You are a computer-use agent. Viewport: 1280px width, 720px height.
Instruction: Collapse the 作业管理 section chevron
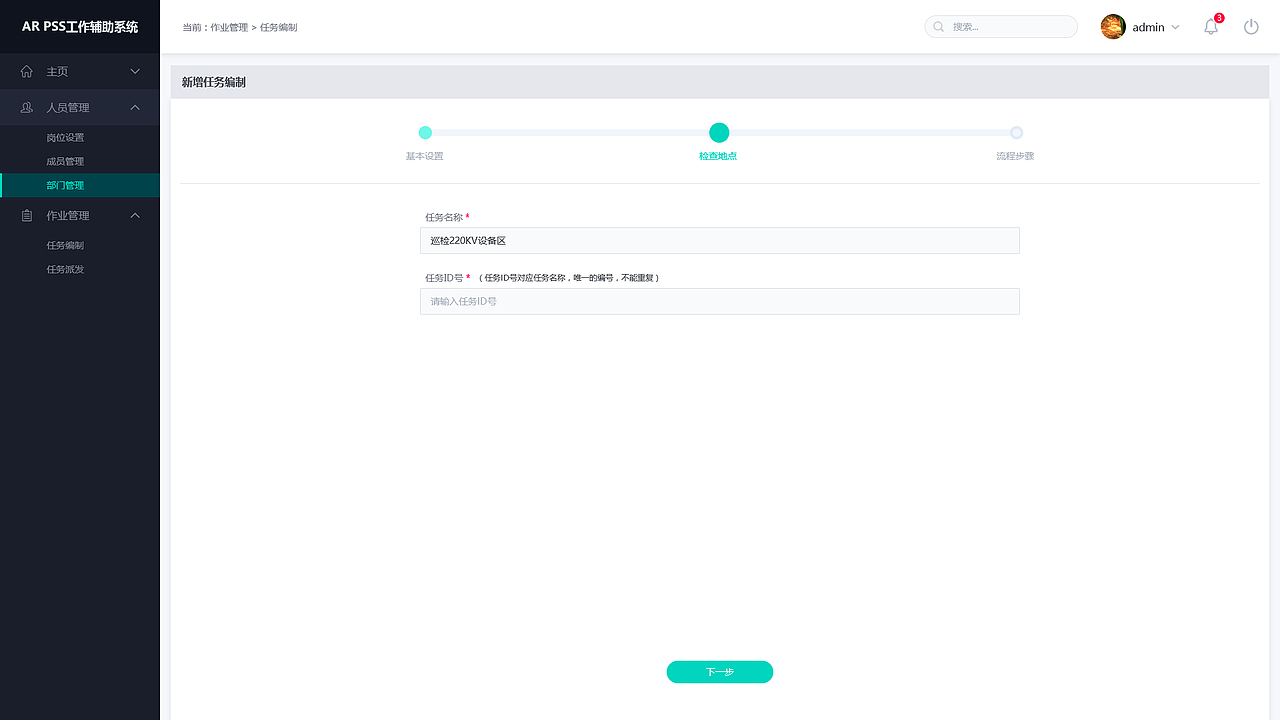click(136, 215)
